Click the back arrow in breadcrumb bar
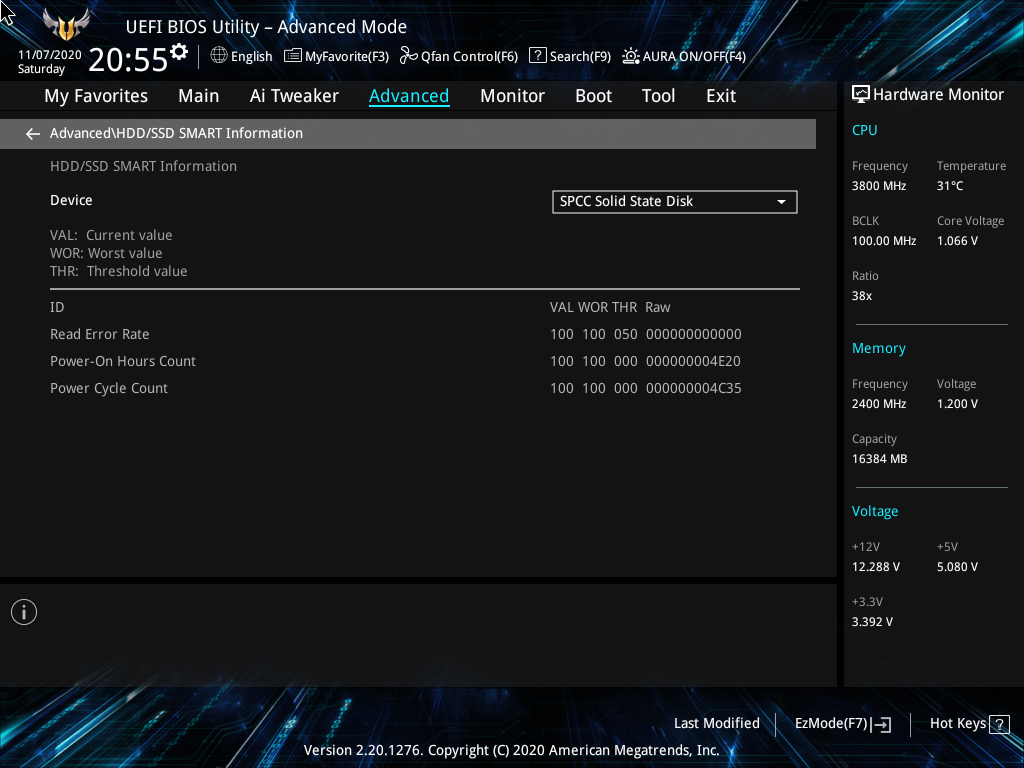The width and height of the screenshot is (1024, 768). click(33, 134)
